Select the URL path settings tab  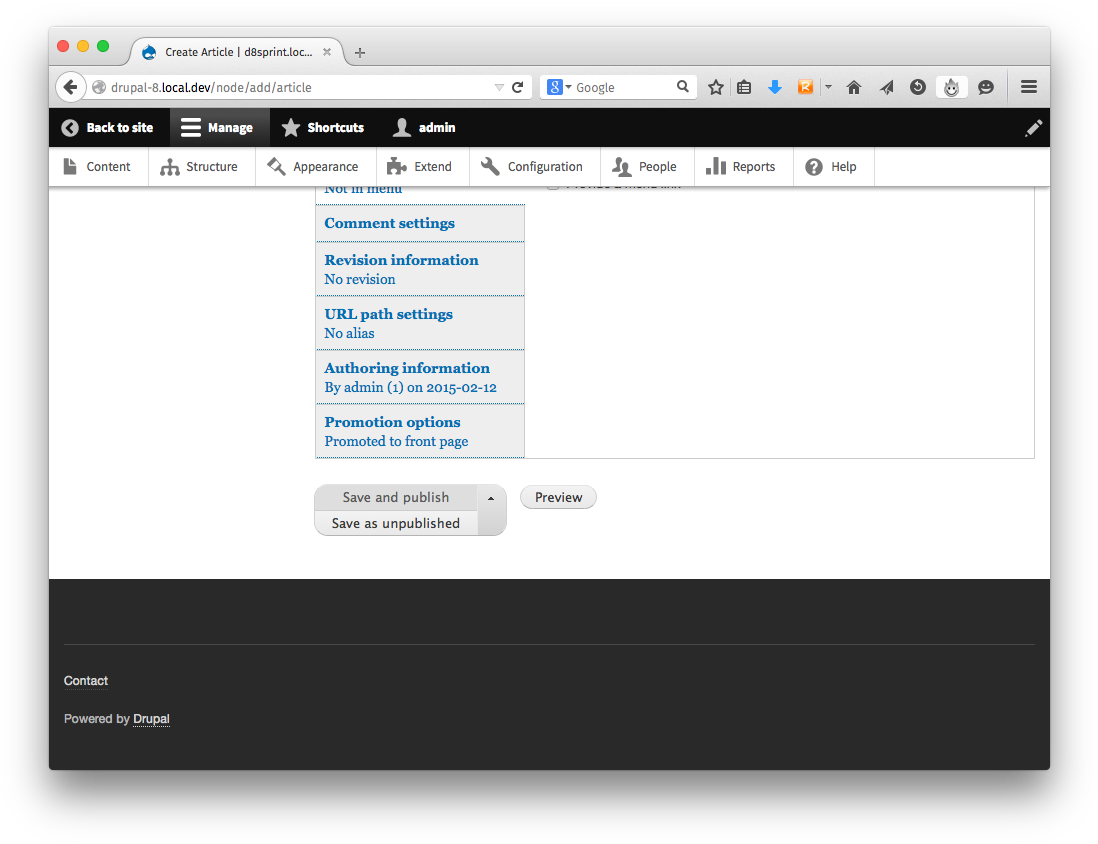click(x=419, y=323)
